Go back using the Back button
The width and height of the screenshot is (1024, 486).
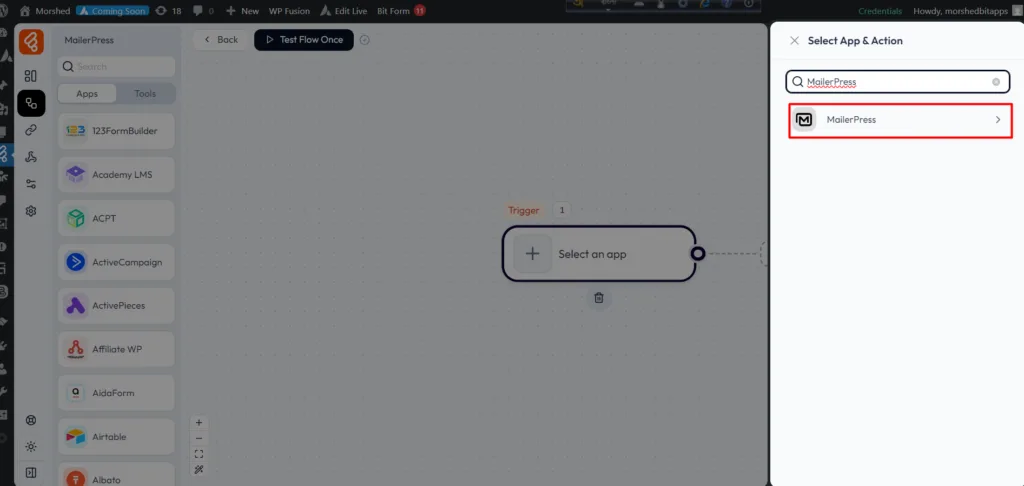point(220,40)
